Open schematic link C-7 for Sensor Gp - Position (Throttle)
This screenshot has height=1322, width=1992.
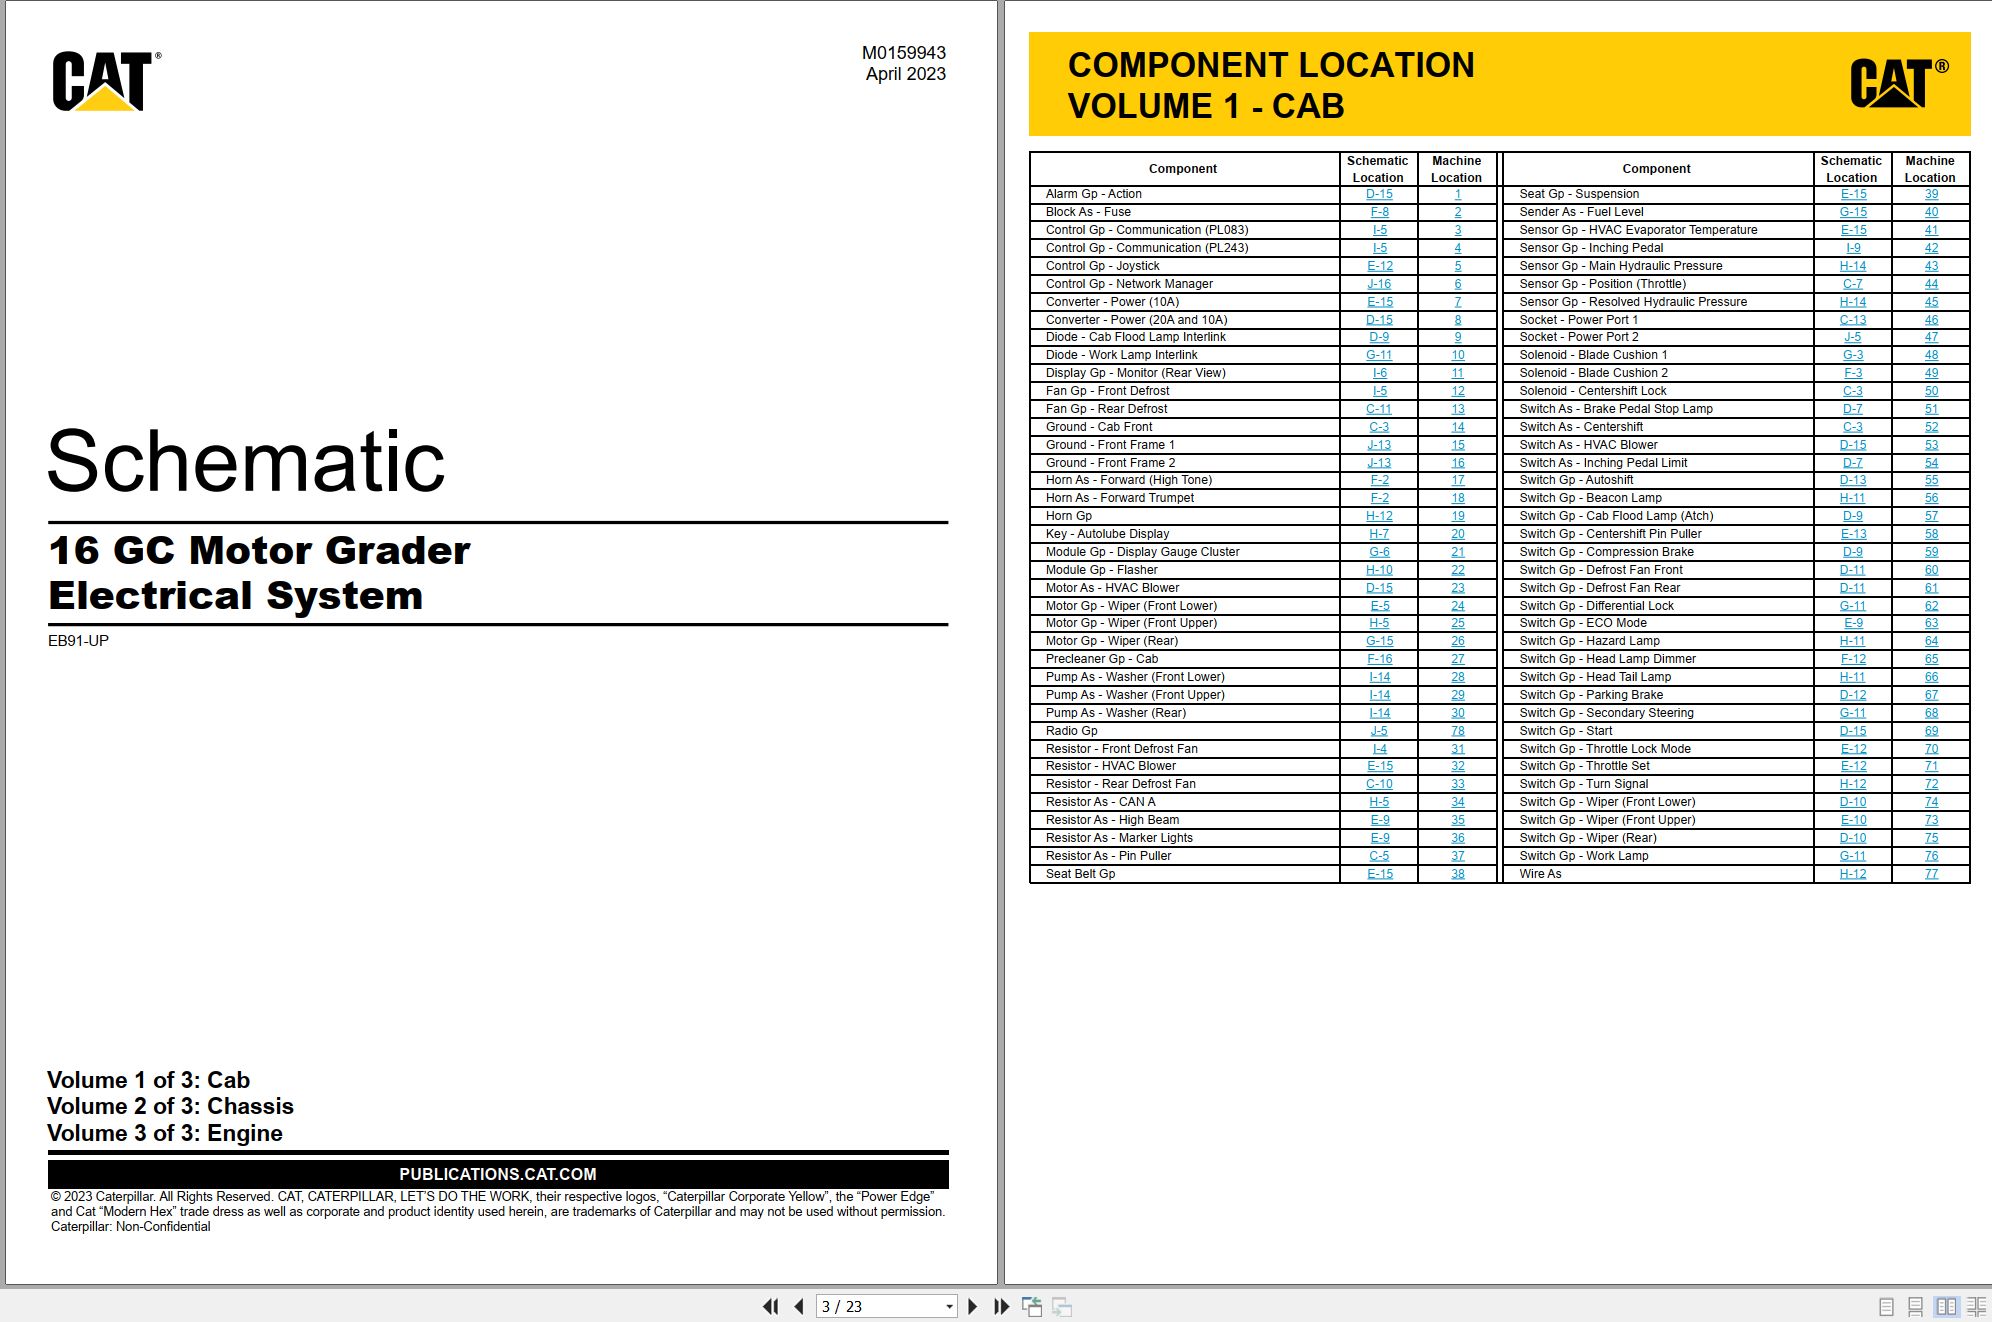pos(1853,284)
